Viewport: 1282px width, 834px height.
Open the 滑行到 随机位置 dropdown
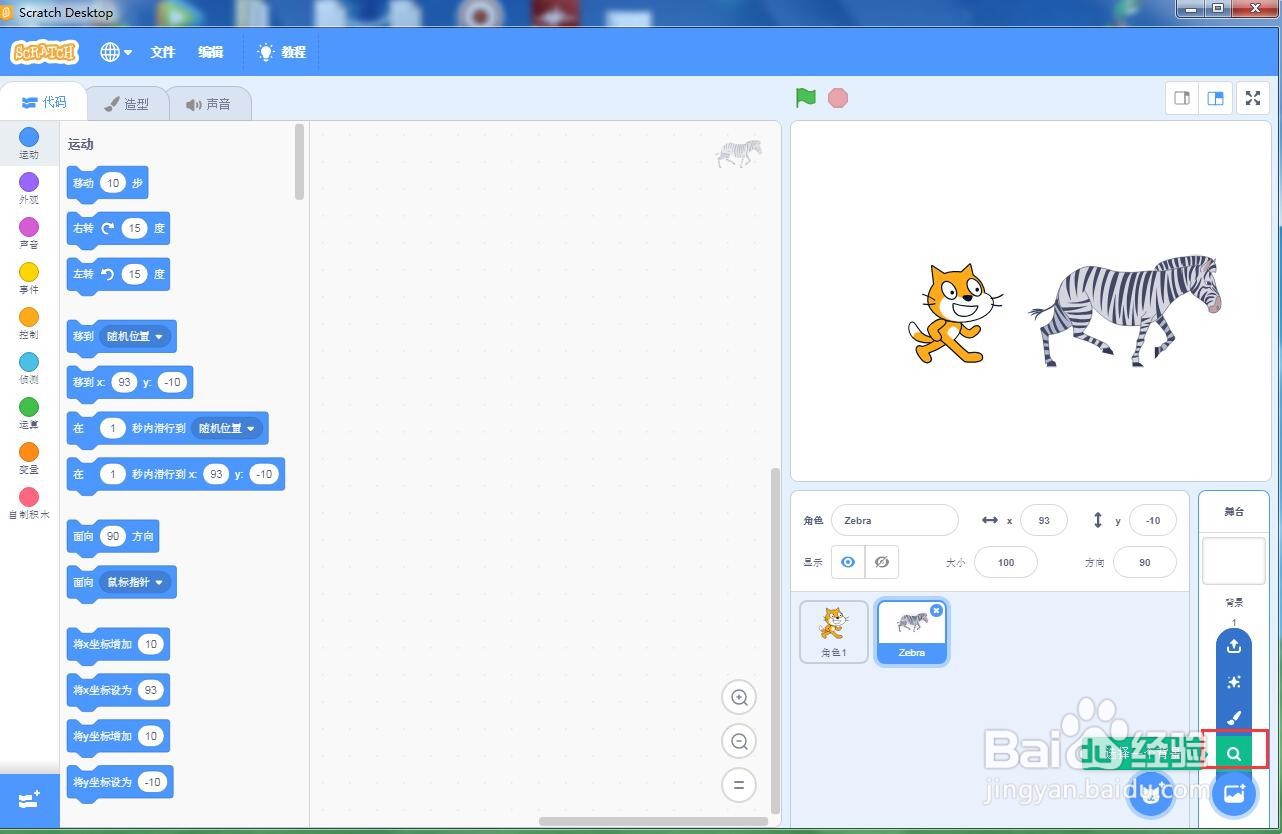tap(227, 428)
